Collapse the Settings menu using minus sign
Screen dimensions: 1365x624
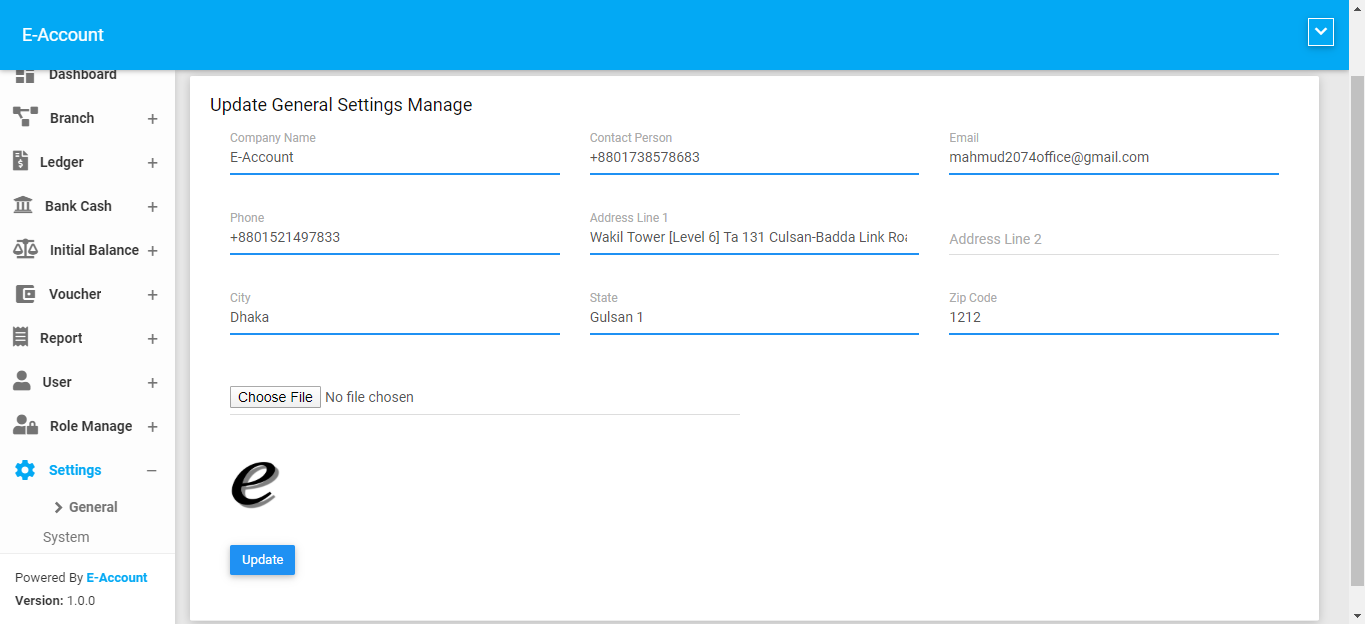tap(152, 471)
